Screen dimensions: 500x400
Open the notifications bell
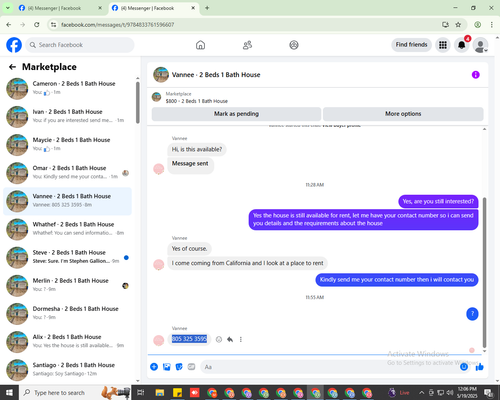(x=462, y=45)
